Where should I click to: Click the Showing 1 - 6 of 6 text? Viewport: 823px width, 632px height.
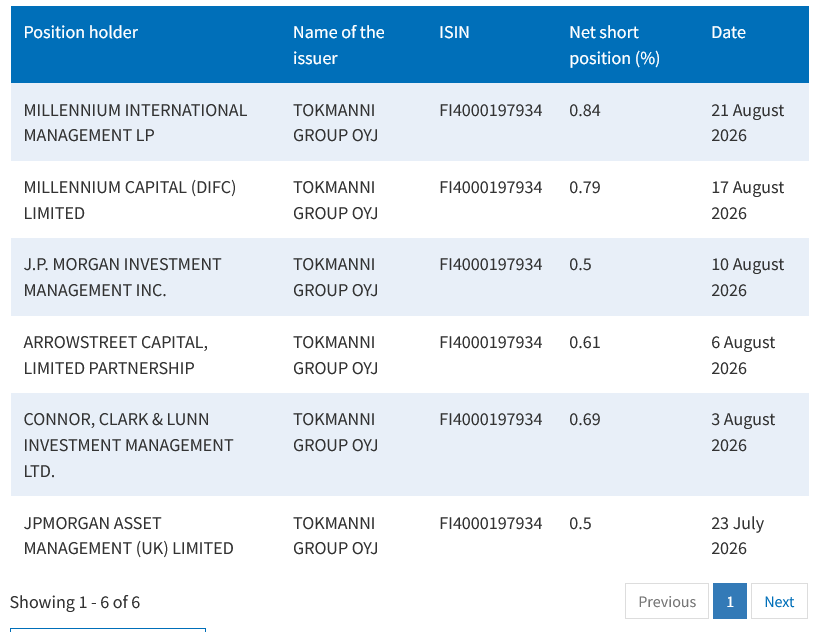[75, 602]
